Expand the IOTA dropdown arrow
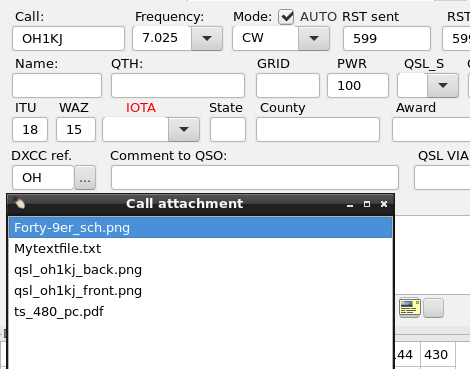This screenshot has height=369, width=470. point(184,129)
